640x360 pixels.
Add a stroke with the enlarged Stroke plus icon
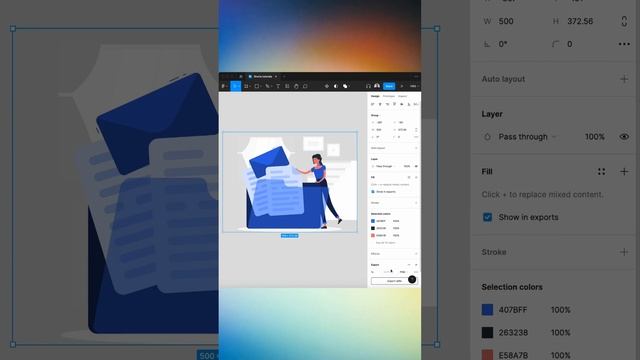624,252
